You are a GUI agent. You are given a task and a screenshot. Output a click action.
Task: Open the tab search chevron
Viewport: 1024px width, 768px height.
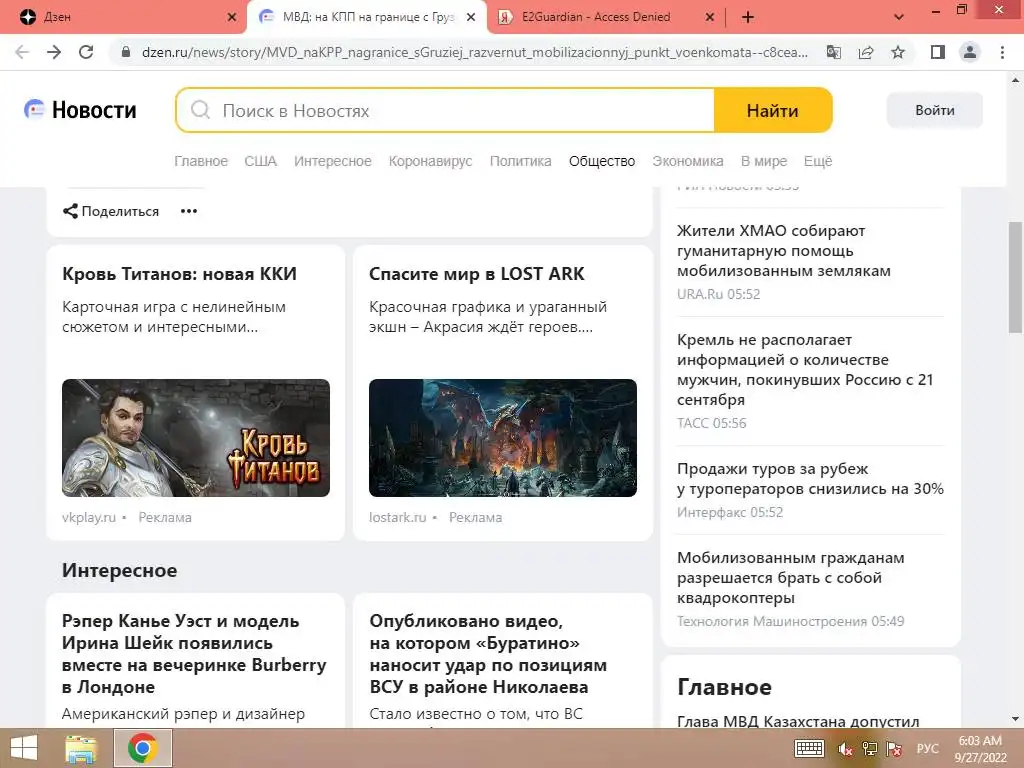click(899, 17)
